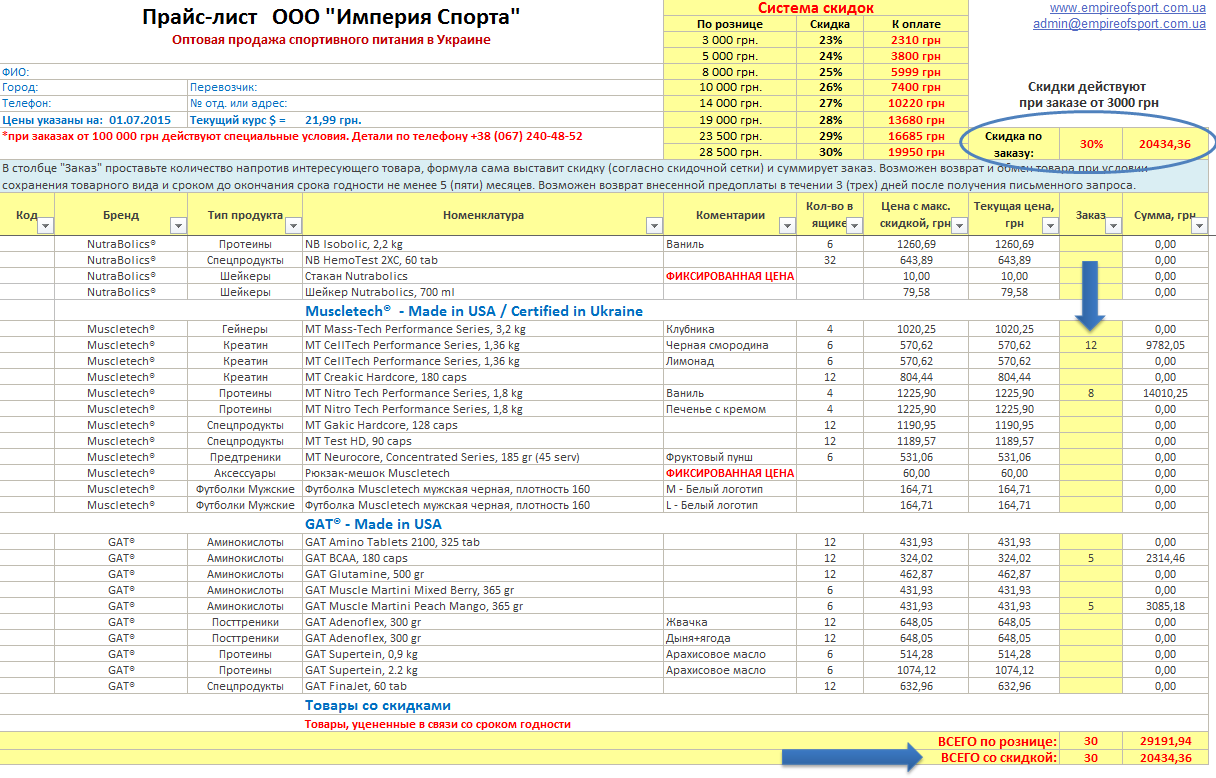The width and height of the screenshot is (1216, 778).
Task: Select the "M - Белый логотип" comment cell
Action: coord(730,489)
